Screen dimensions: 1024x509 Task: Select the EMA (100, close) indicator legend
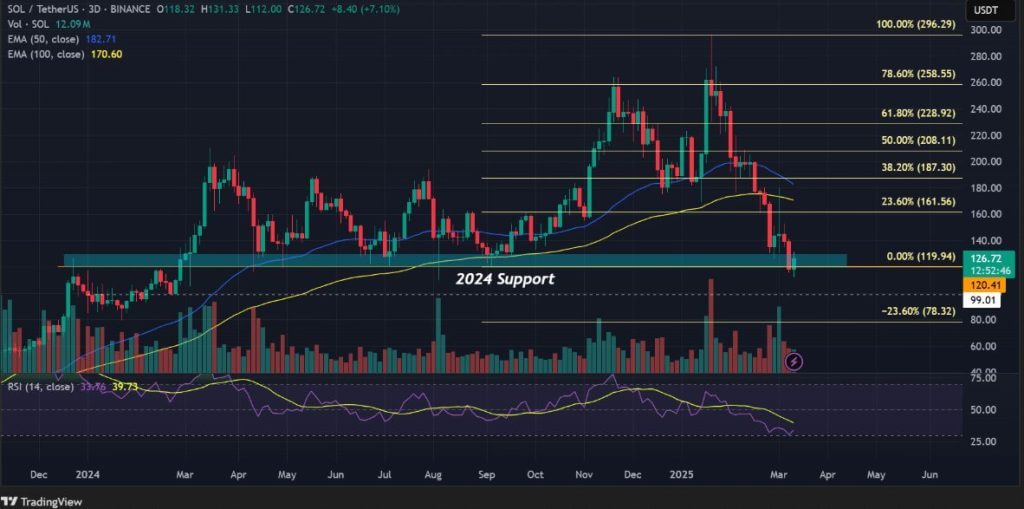point(57,53)
